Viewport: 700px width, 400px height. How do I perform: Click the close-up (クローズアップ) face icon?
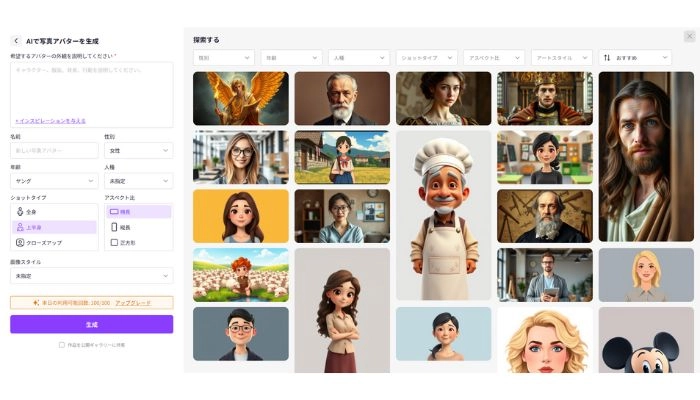pos(20,242)
